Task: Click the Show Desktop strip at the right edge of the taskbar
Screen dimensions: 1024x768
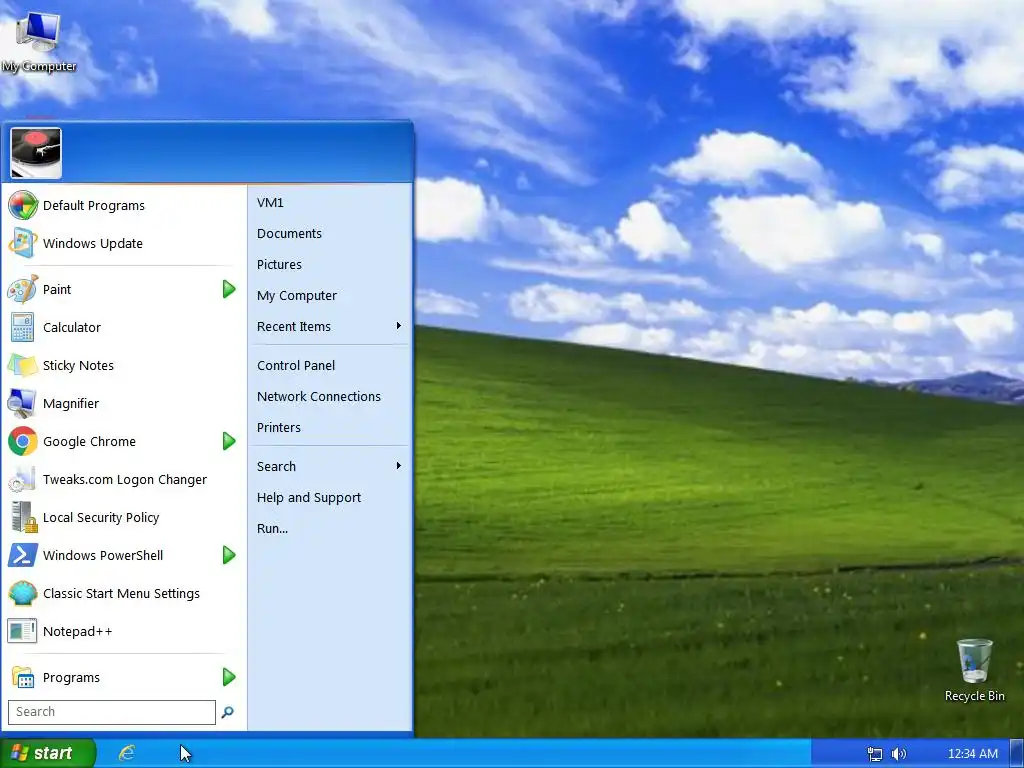Action: (1017, 753)
